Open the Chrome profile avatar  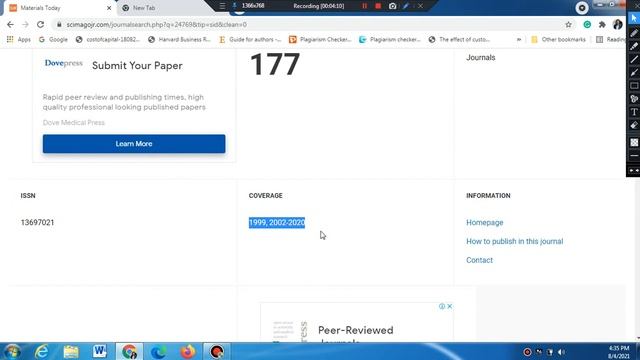pyautogui.click(x=618, y=24)
